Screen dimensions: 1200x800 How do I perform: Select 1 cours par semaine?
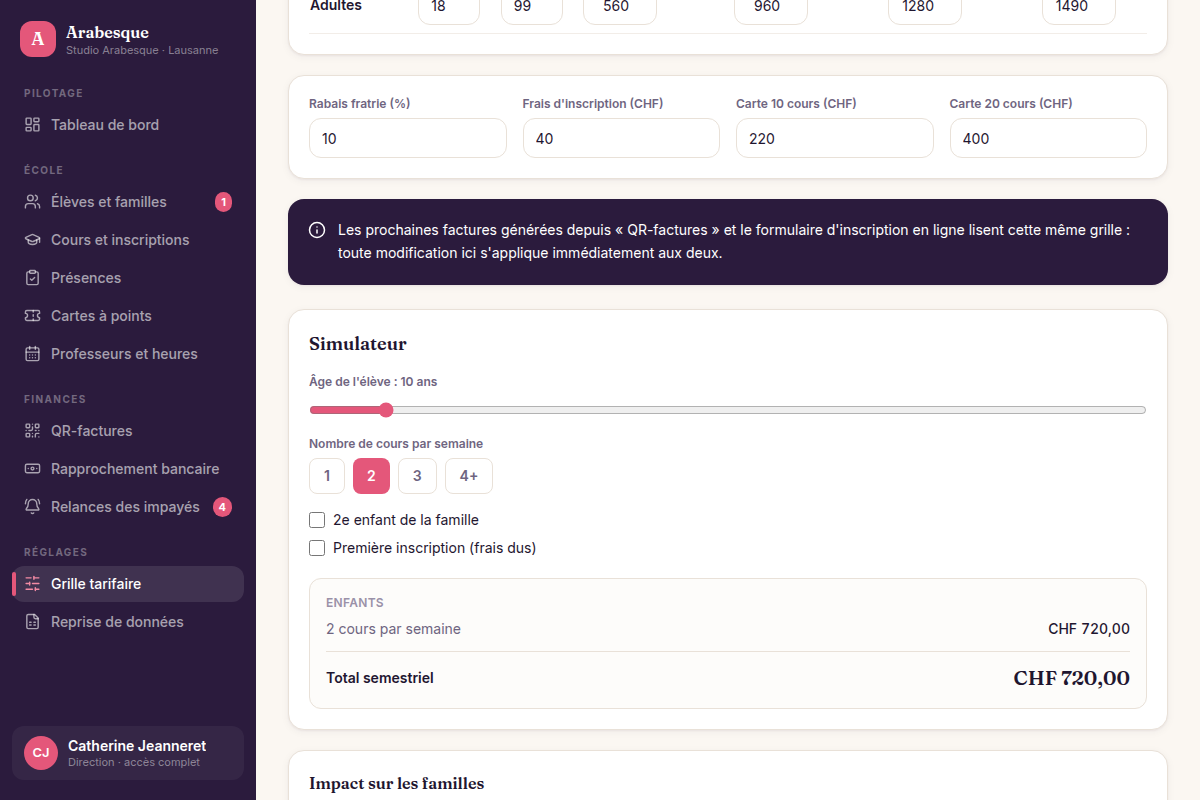(x=327, y=476)
